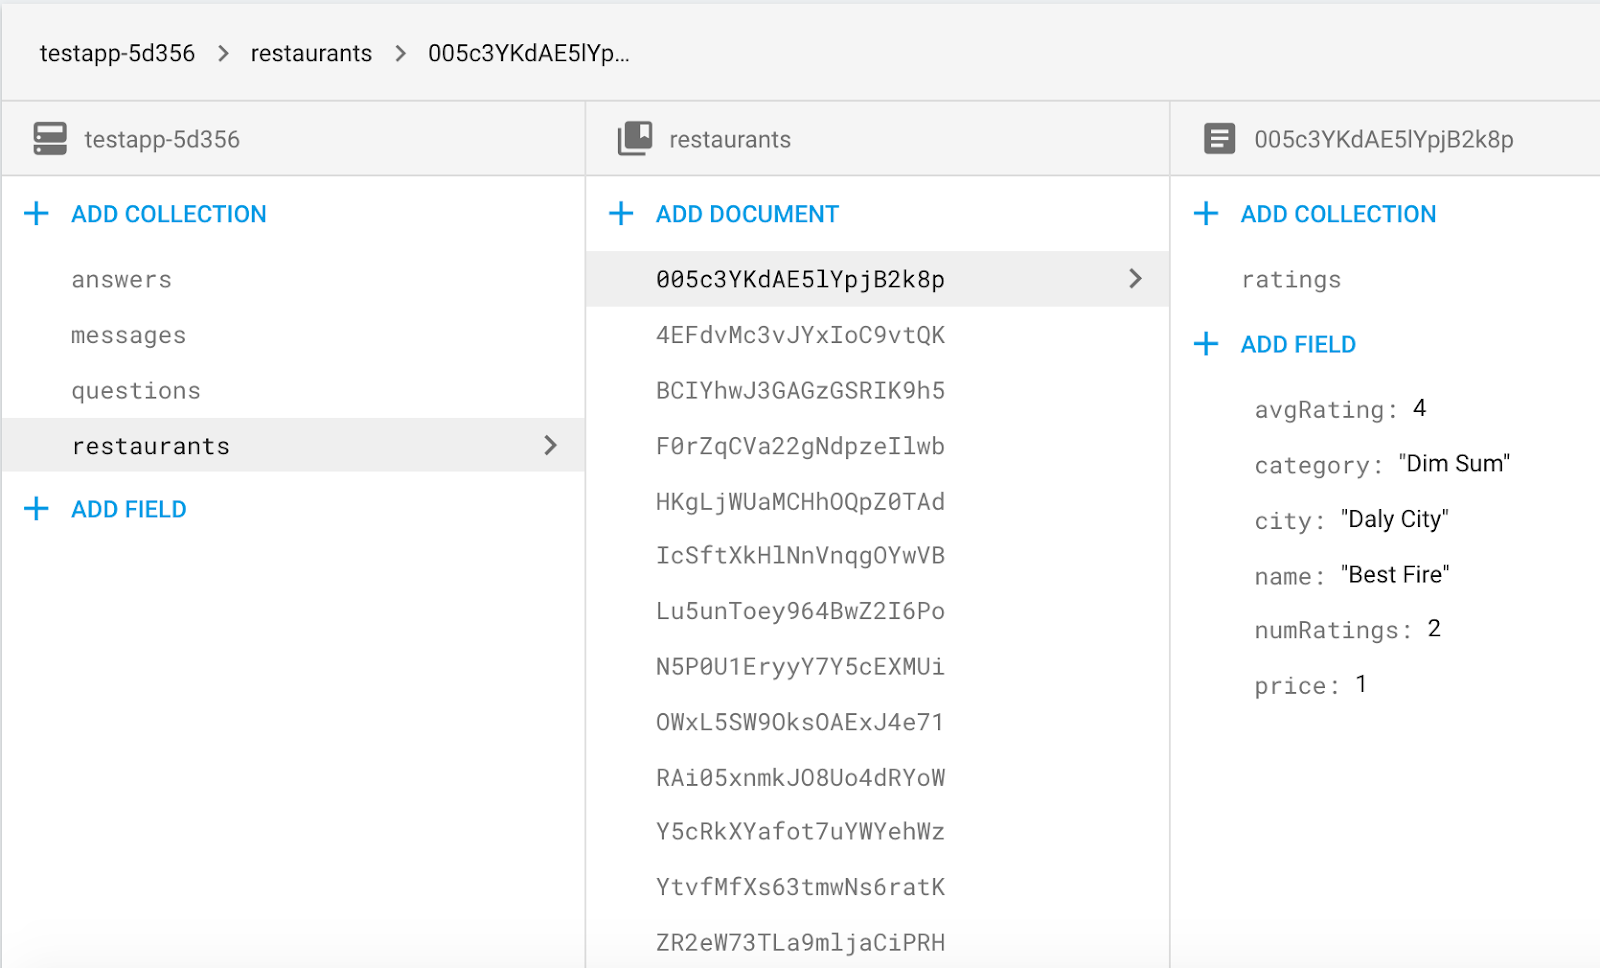Click the avgRating field value 4
This screenshot has width=1600, height=968.
(1420, 408)
